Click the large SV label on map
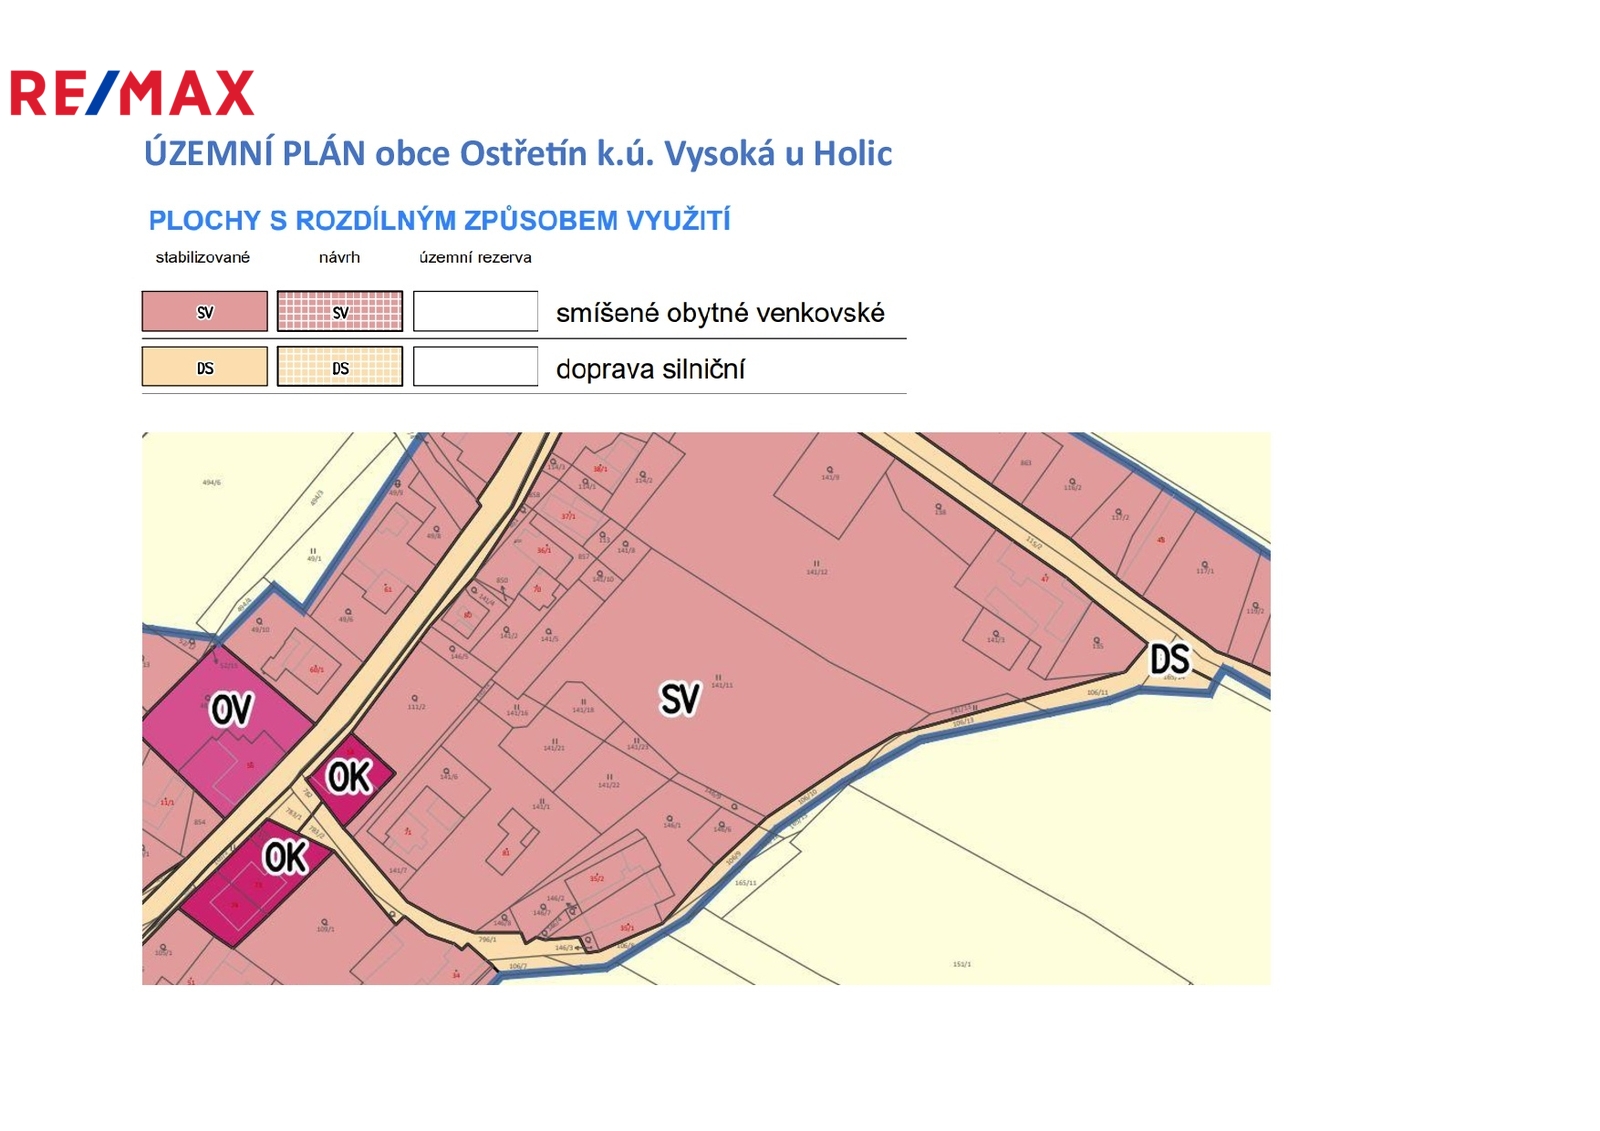The image size is (1600, 1131). pos(680,699)
